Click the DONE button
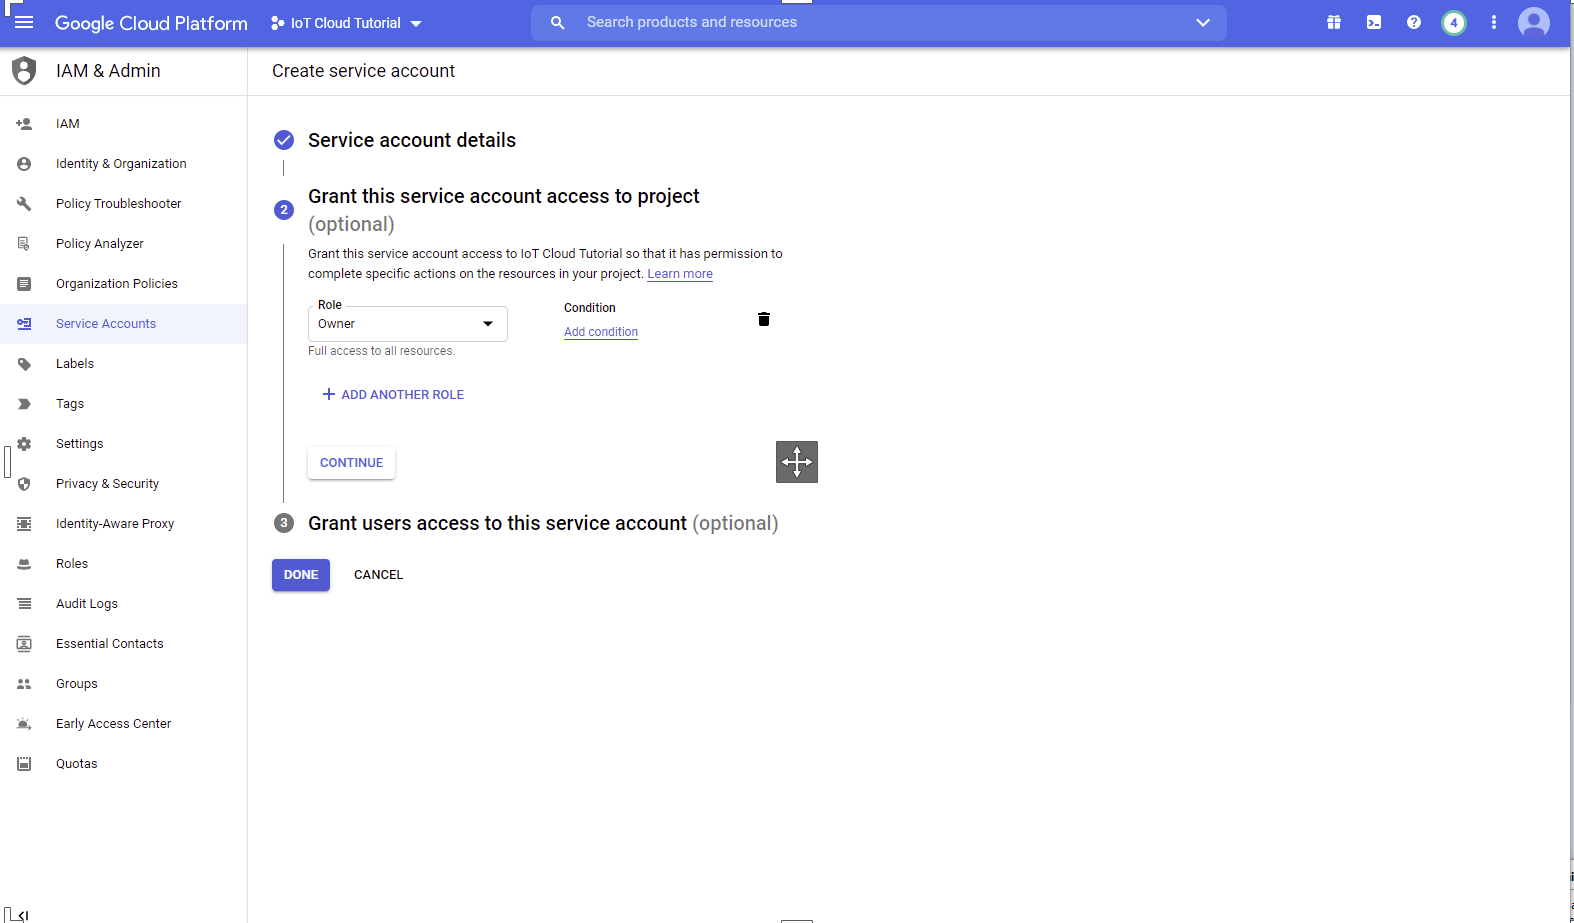Image resolution: width=1574 pixels, height=923 pixels. [301, 575]
